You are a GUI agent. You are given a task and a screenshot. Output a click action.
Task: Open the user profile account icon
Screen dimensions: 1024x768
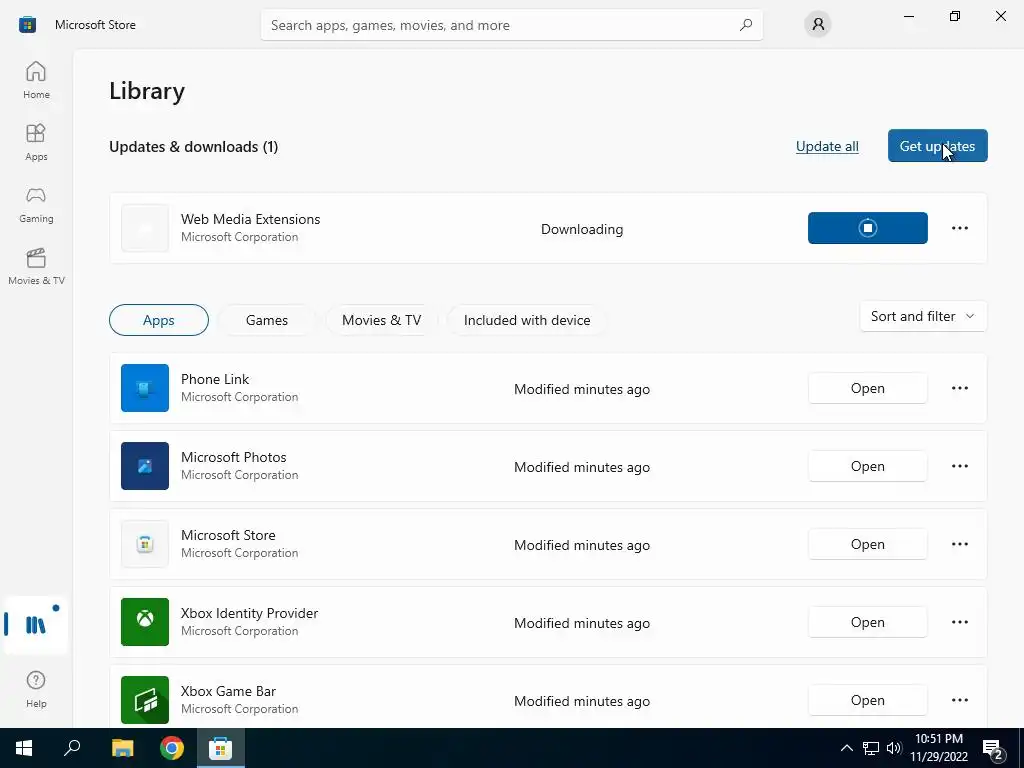(818, 25)
